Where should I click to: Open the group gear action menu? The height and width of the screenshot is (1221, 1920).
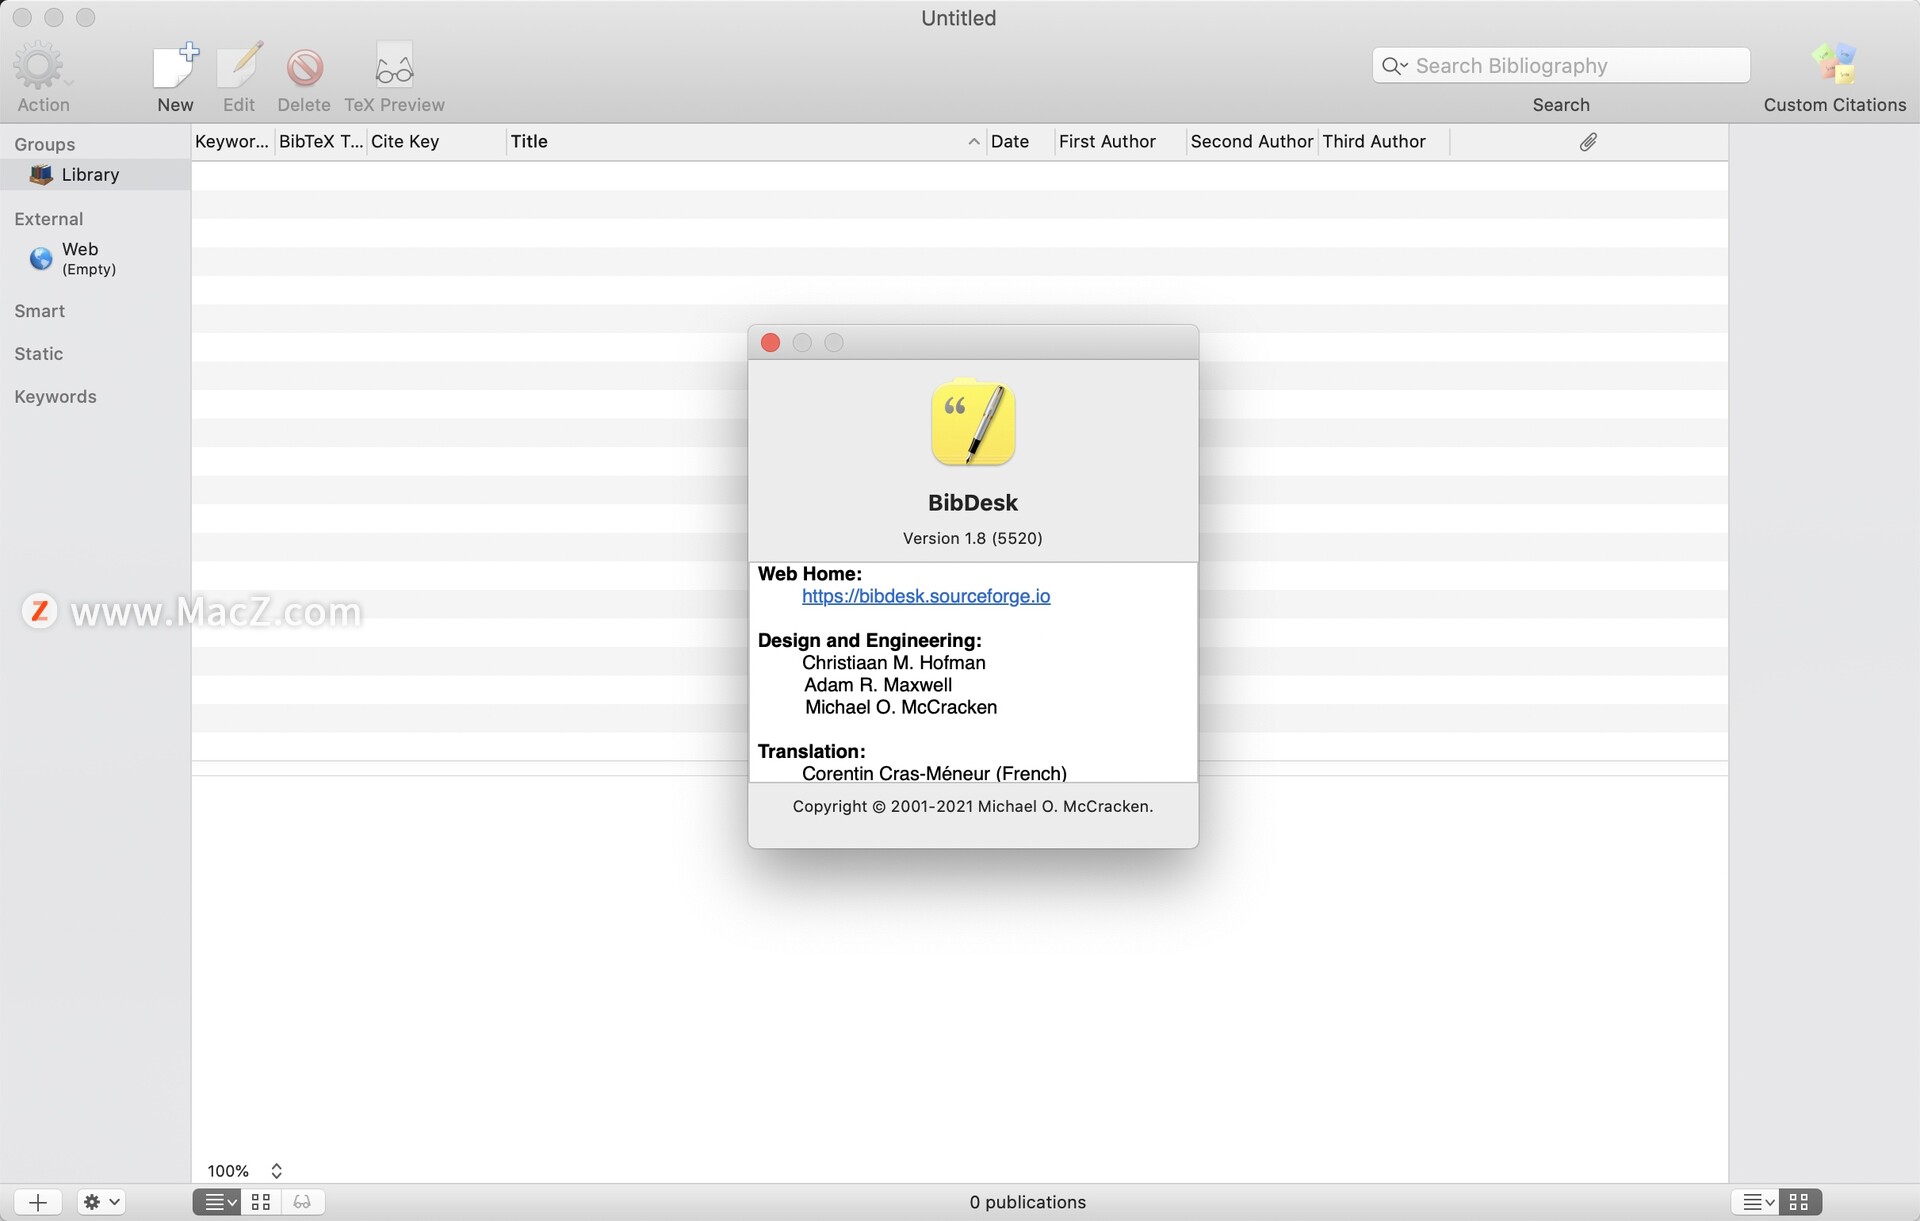coord(101,1202)
